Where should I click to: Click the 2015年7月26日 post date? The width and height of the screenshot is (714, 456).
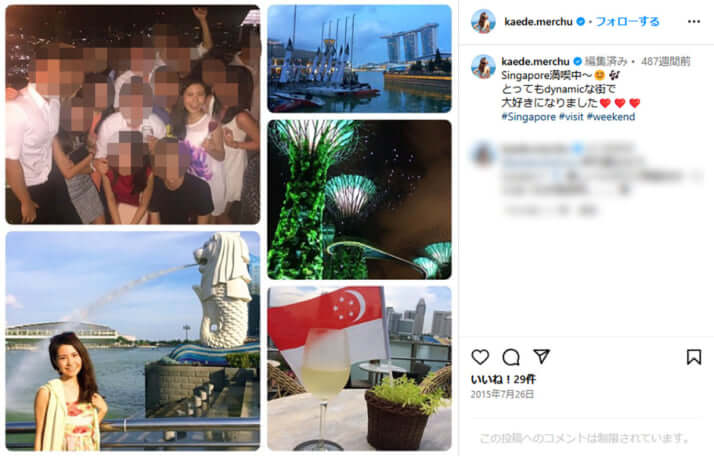tap(502, 394)
